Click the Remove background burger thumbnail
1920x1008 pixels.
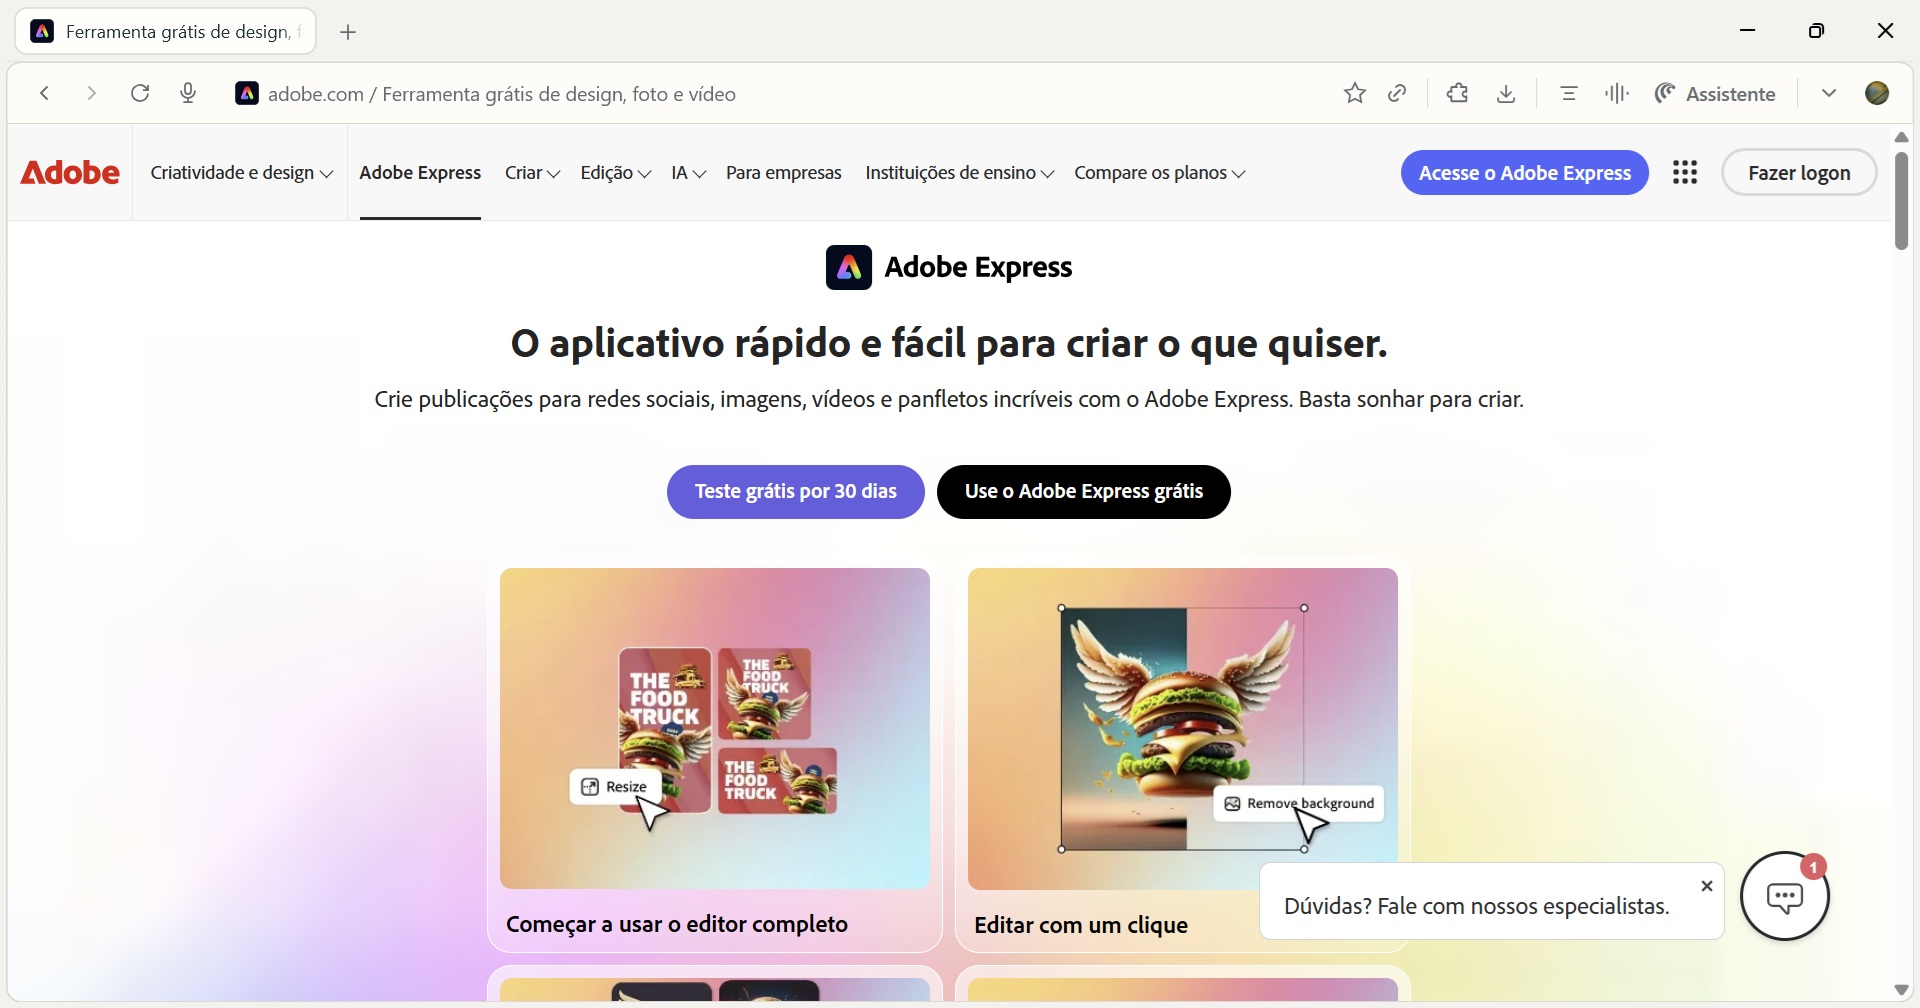[1183, 729]
